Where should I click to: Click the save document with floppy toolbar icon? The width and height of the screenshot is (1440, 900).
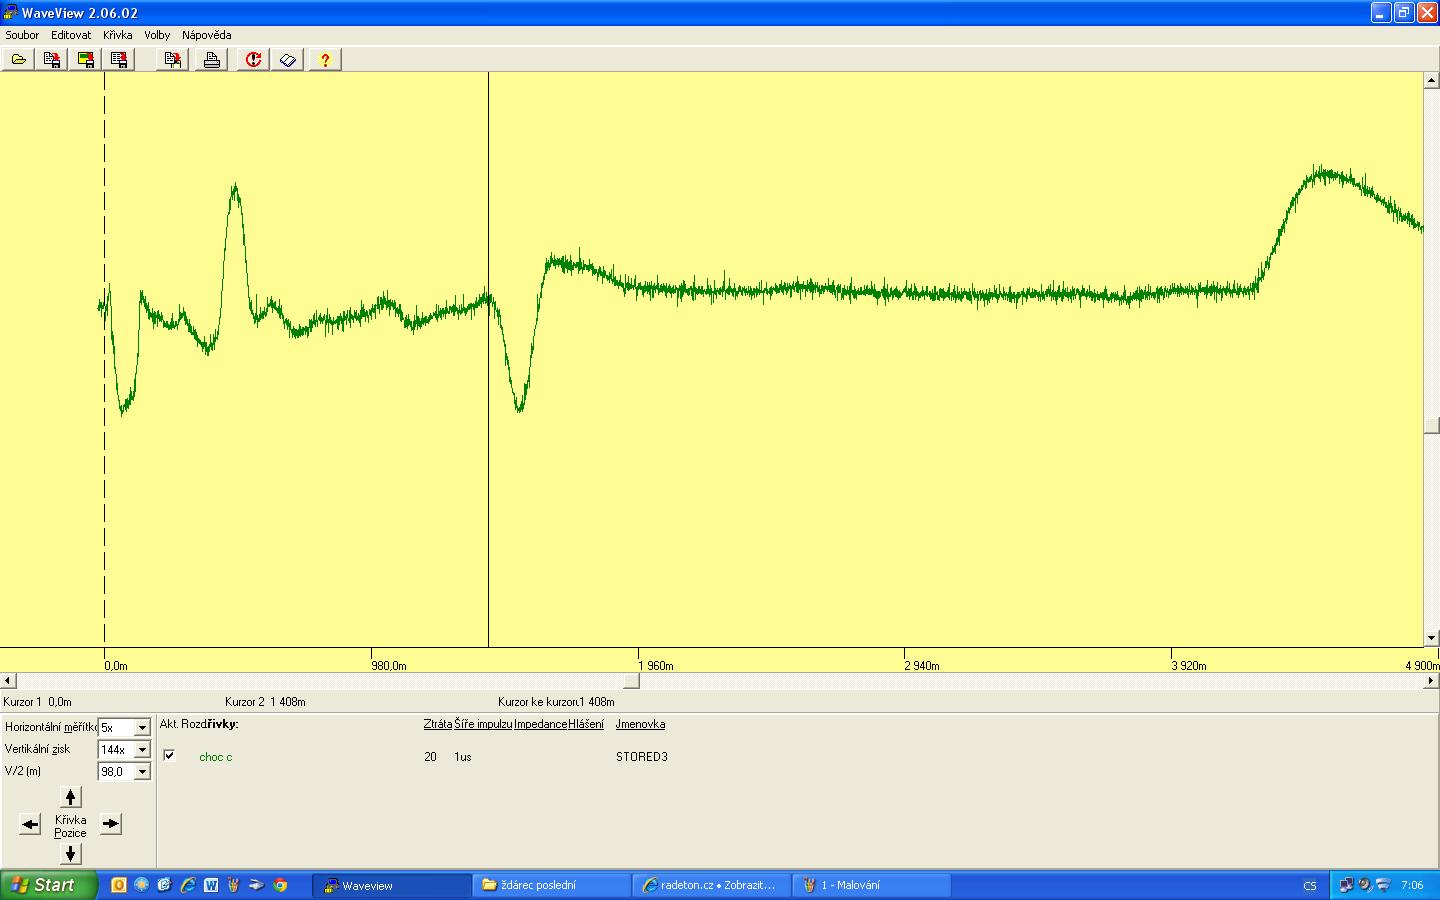click(x=52, y=60)
